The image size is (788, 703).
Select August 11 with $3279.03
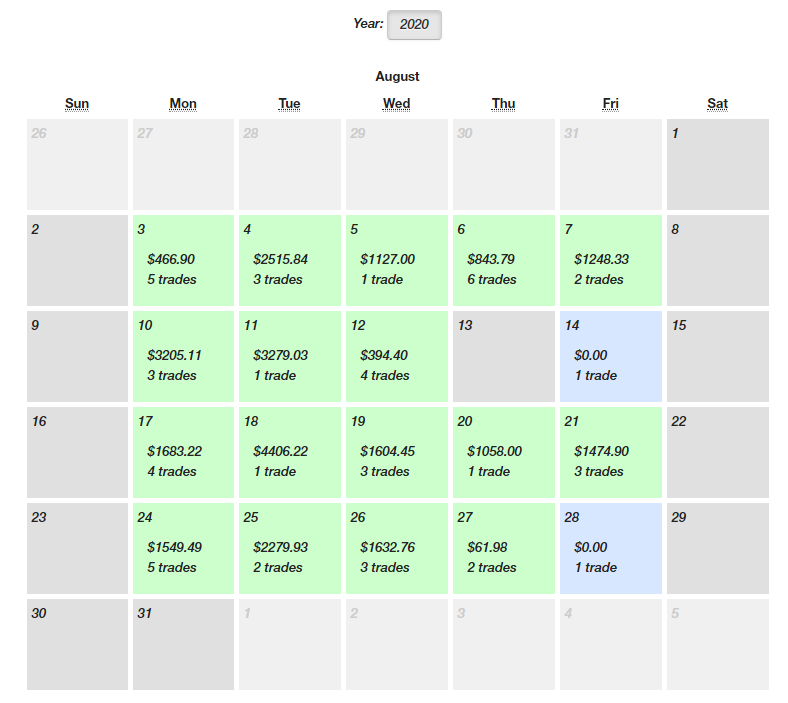coord(289,356)
